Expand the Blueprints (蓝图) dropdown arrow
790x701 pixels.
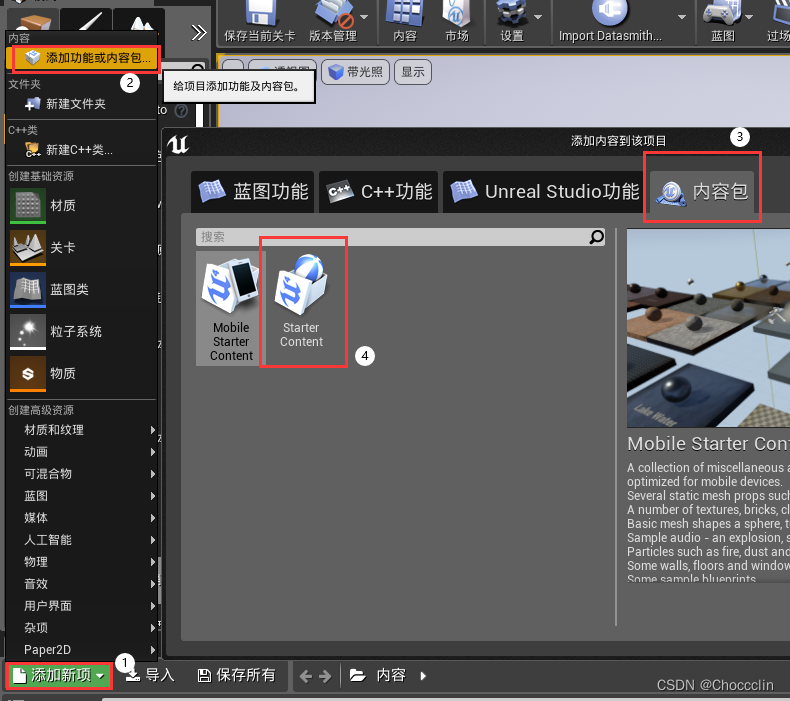749,17
